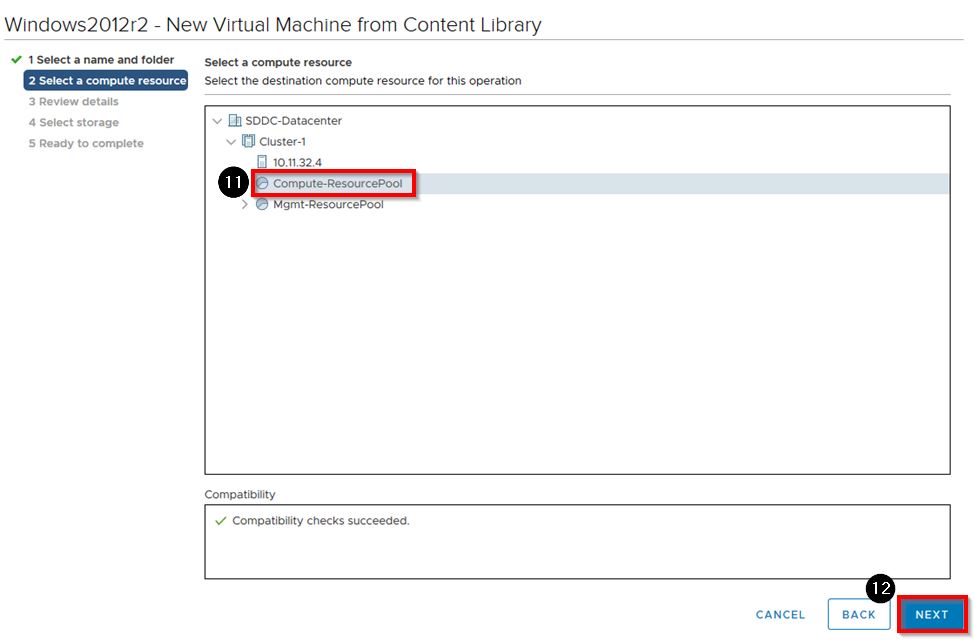Open step 2 Select a compute resource
Viewport: 975px width, 642px height.
[x=106, y=80]
